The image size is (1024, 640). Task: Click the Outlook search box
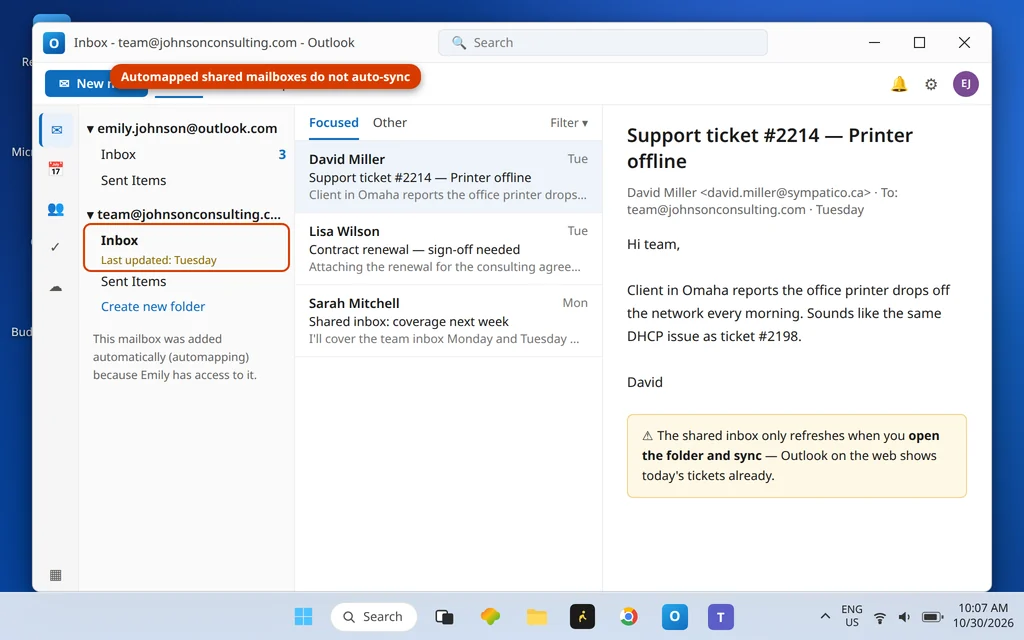pos(603,42)
